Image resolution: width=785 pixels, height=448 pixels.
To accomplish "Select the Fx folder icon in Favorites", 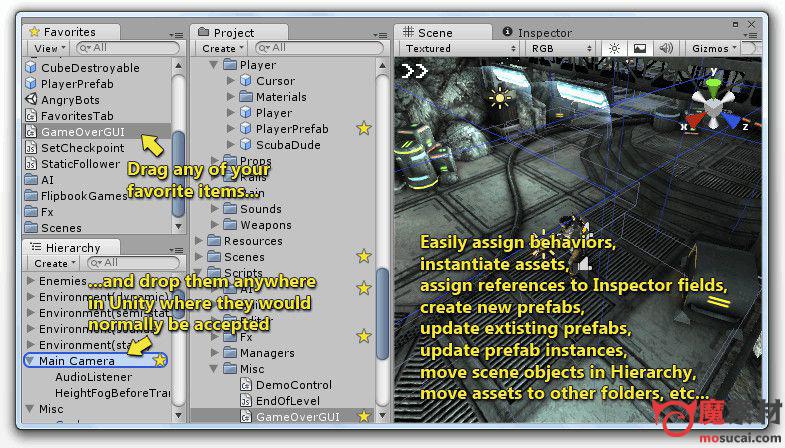I will pyautogui.click(x=31, y=212).
